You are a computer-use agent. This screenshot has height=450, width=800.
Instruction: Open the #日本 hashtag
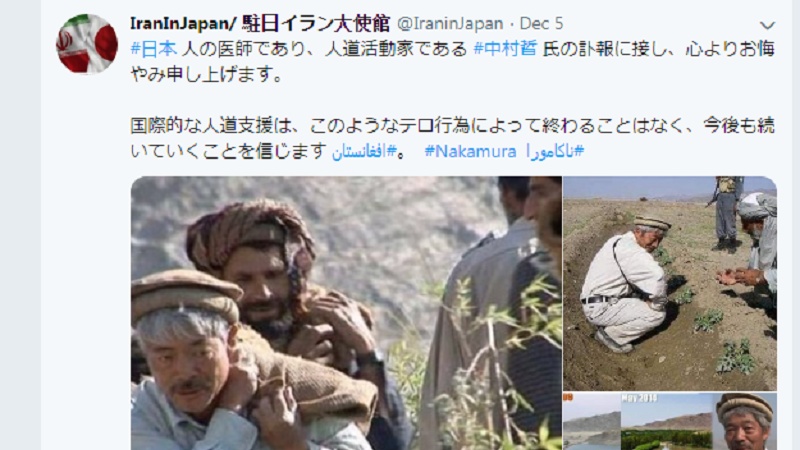tap(154, 49)
